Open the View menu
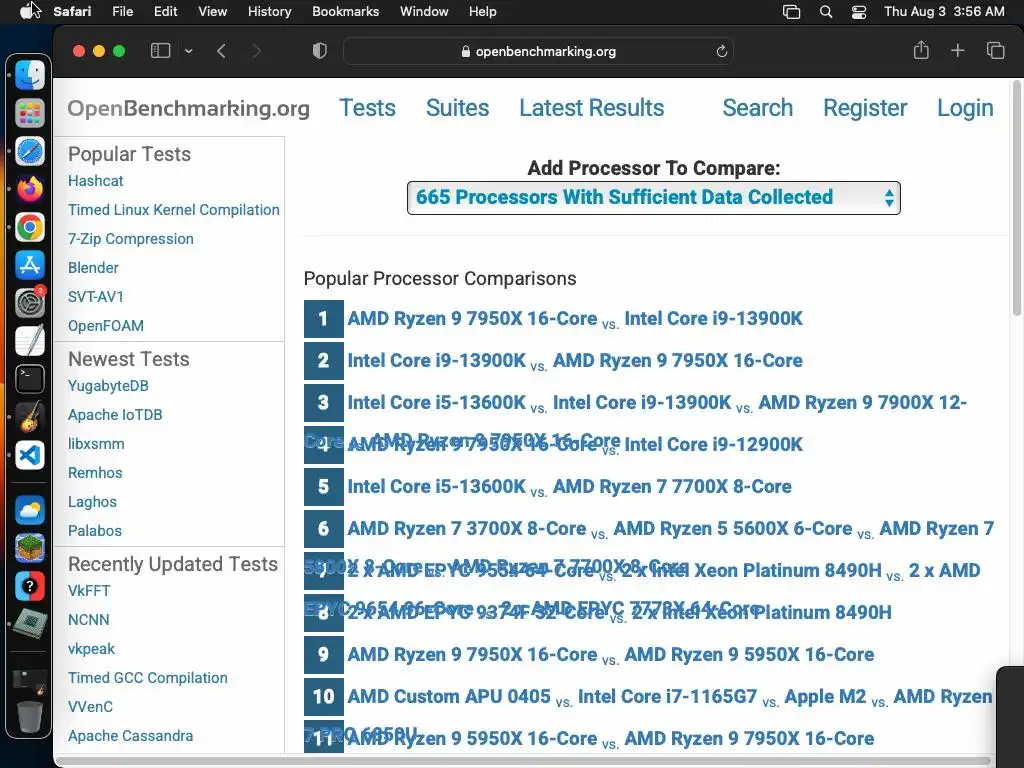 click(x=212, y=12)
